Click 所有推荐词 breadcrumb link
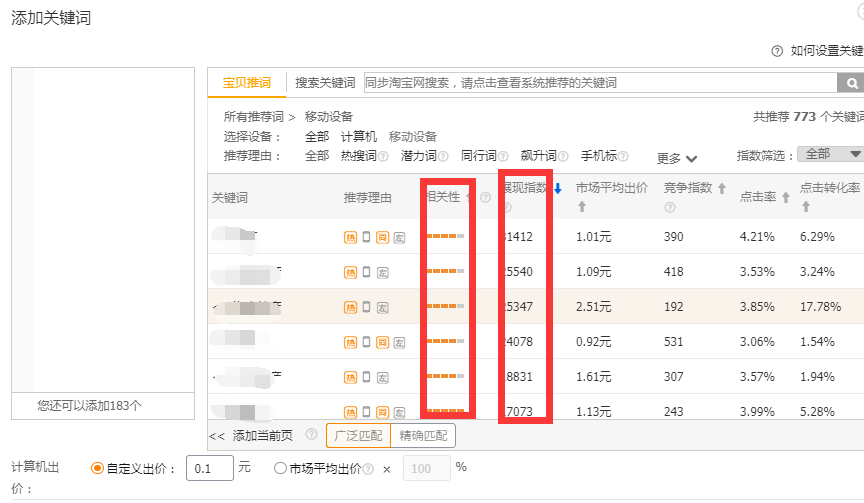Screen dimensions: 864x503 [253, 117]
